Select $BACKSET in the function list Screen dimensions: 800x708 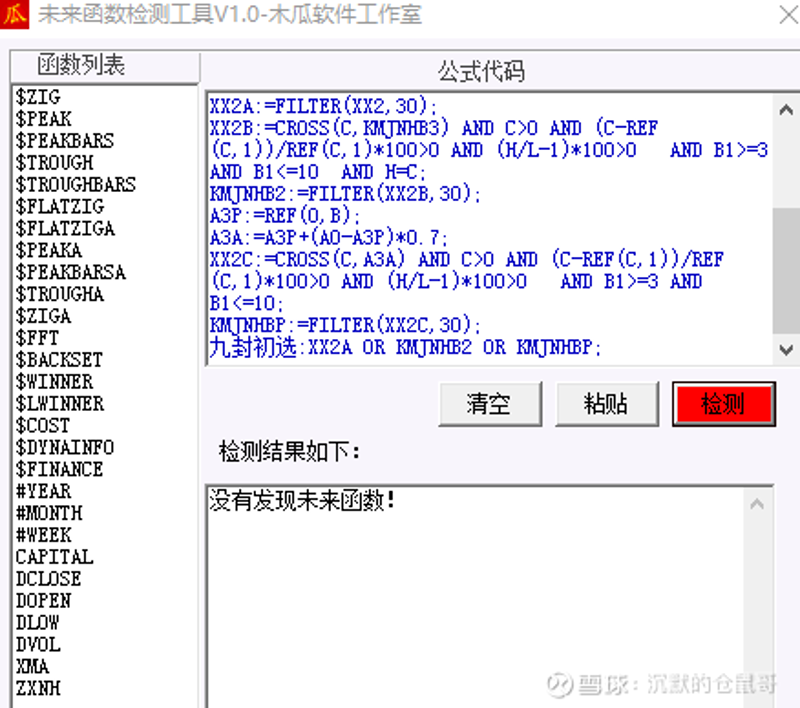[x=59, y=360]
